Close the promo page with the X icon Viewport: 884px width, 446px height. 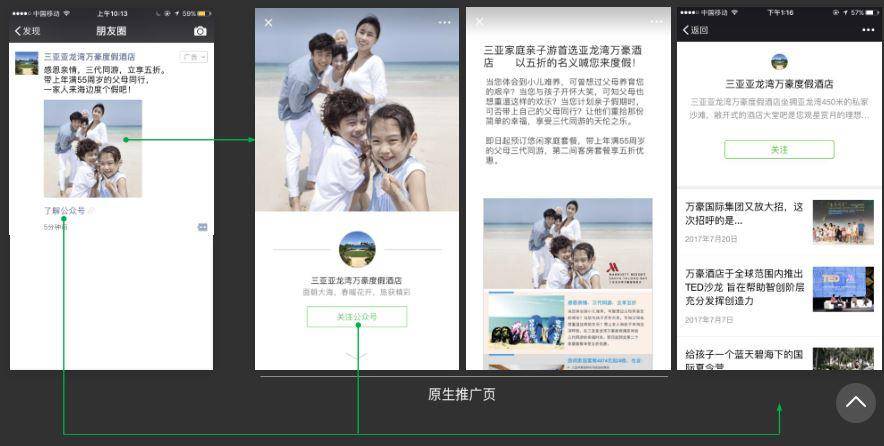point(268,23)
